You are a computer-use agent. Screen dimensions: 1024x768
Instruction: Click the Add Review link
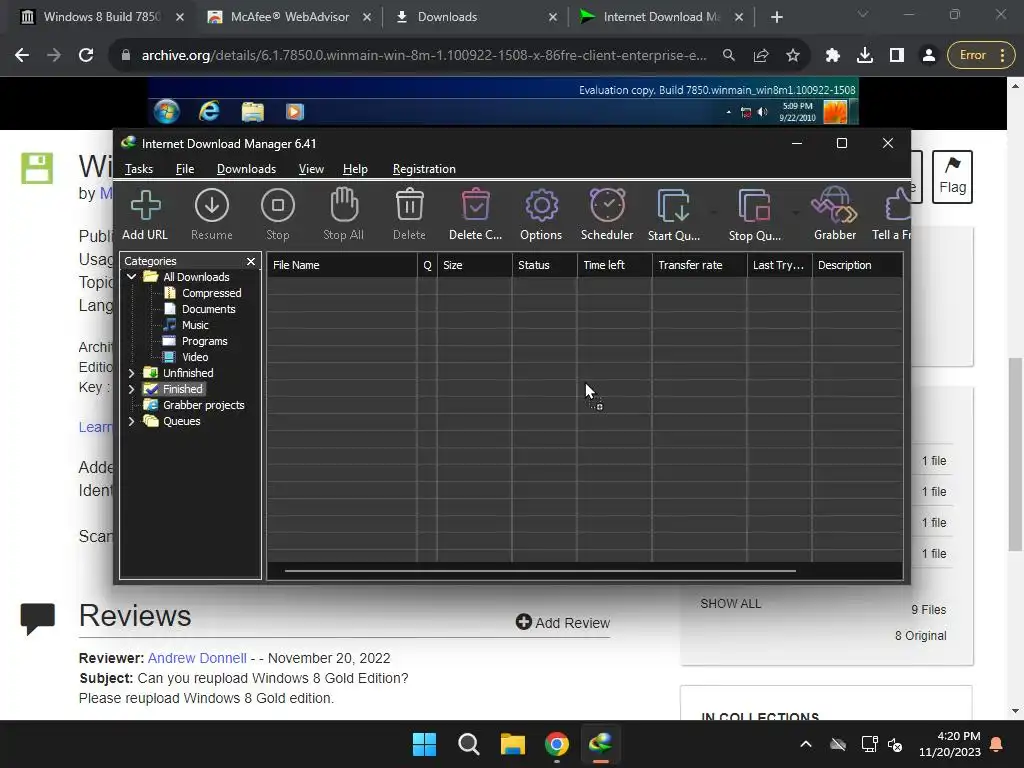(x=562, y=622)
